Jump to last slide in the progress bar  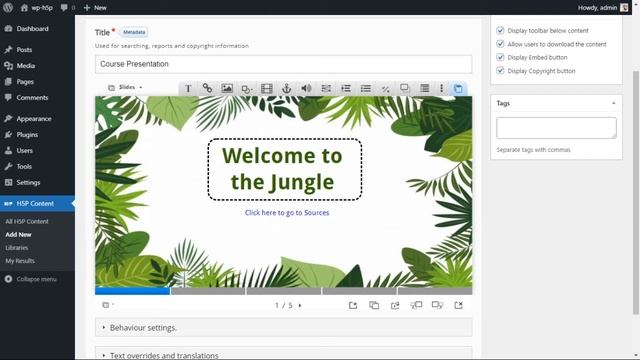tap(435, 291)
